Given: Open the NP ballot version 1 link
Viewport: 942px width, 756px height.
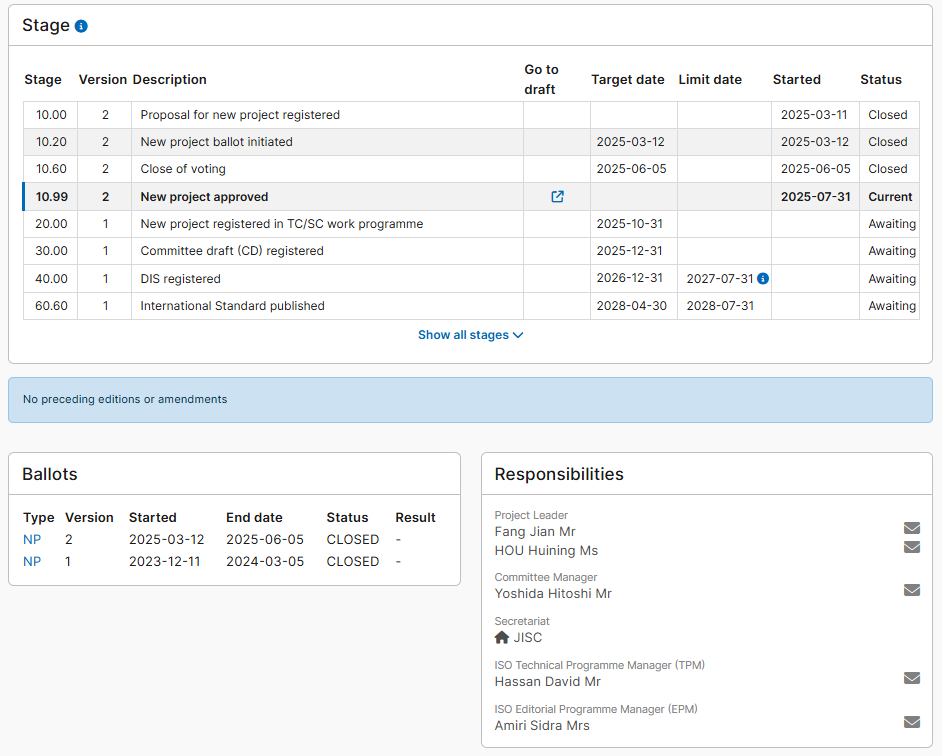Looking at the screenshot, I should coord(32,561).
